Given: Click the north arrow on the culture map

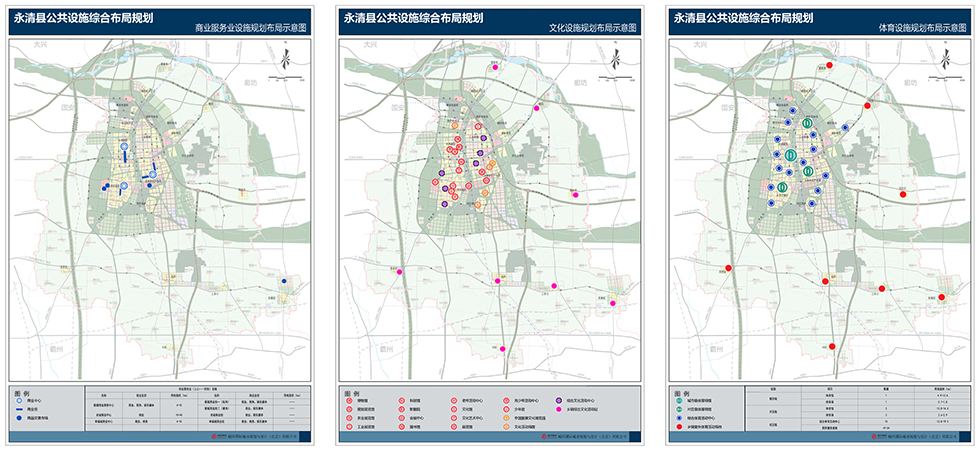Looking at the screenshot, I should 614,60.
